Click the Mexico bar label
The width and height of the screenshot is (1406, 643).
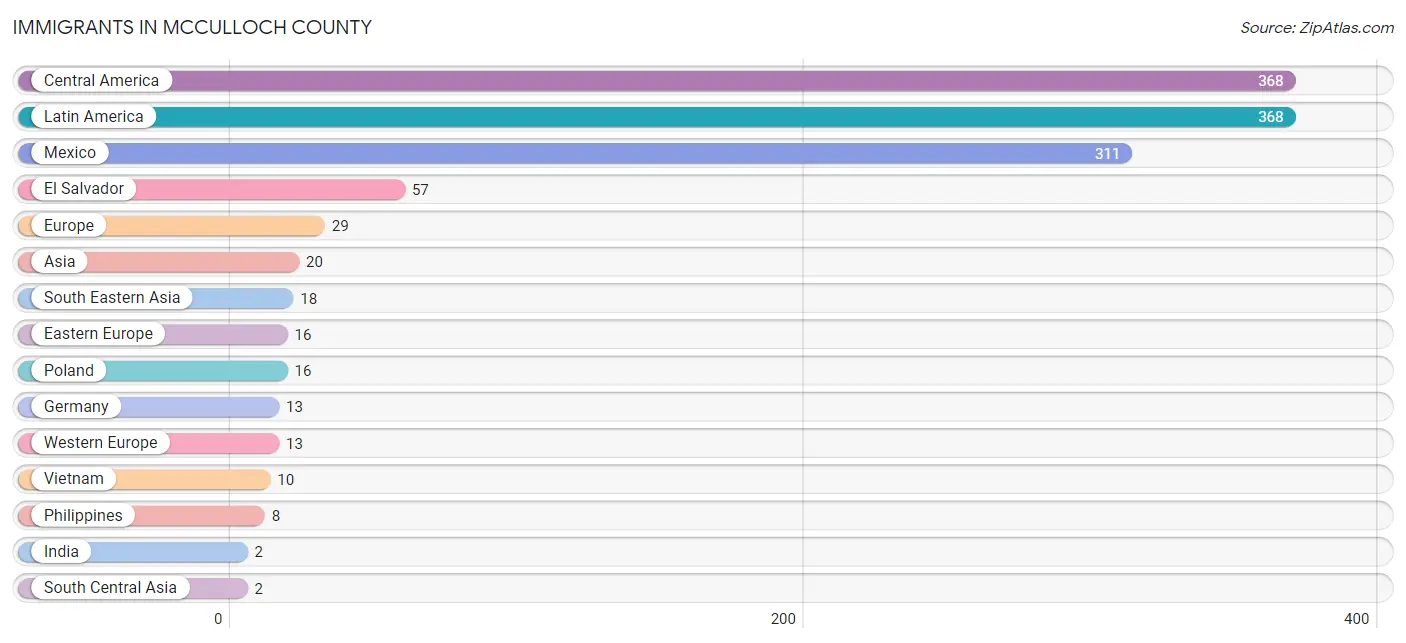tap(70, 153)
